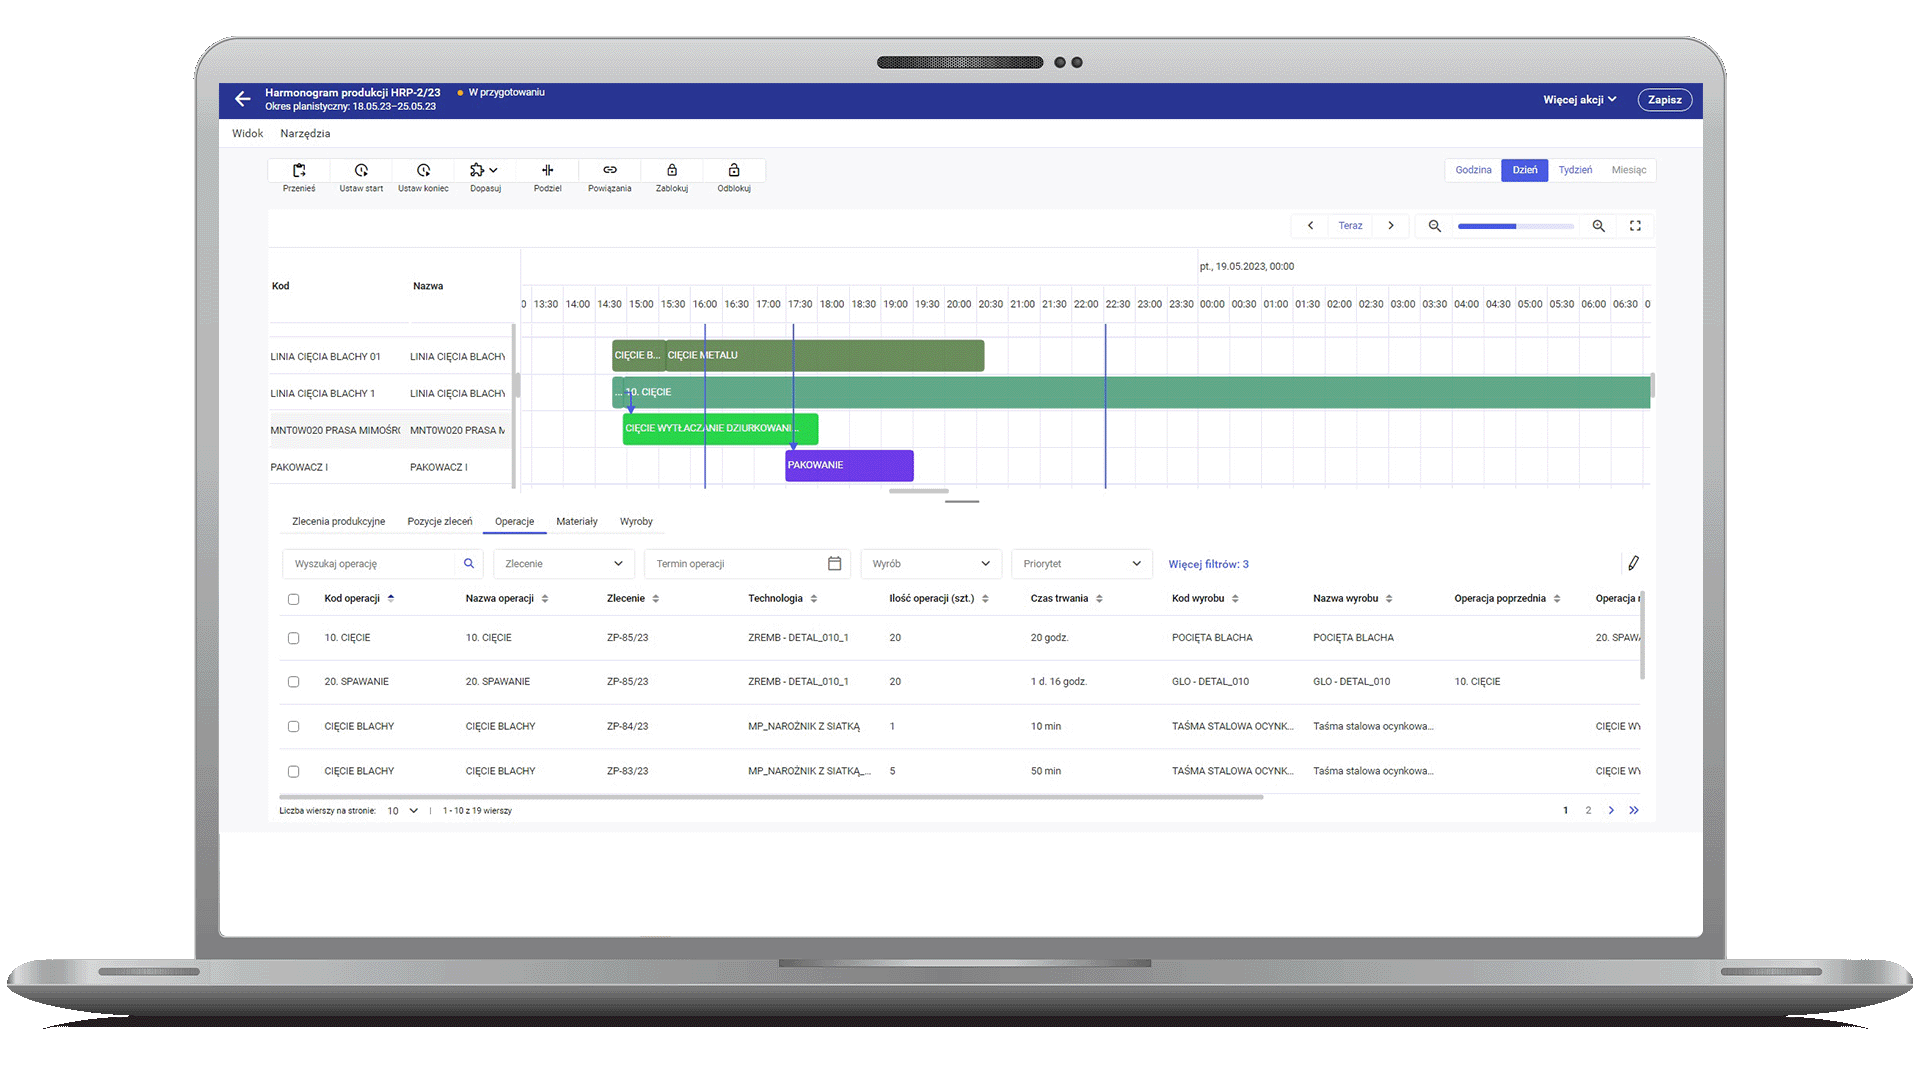Click the Powiązania link icon

(x=609, y=170)
